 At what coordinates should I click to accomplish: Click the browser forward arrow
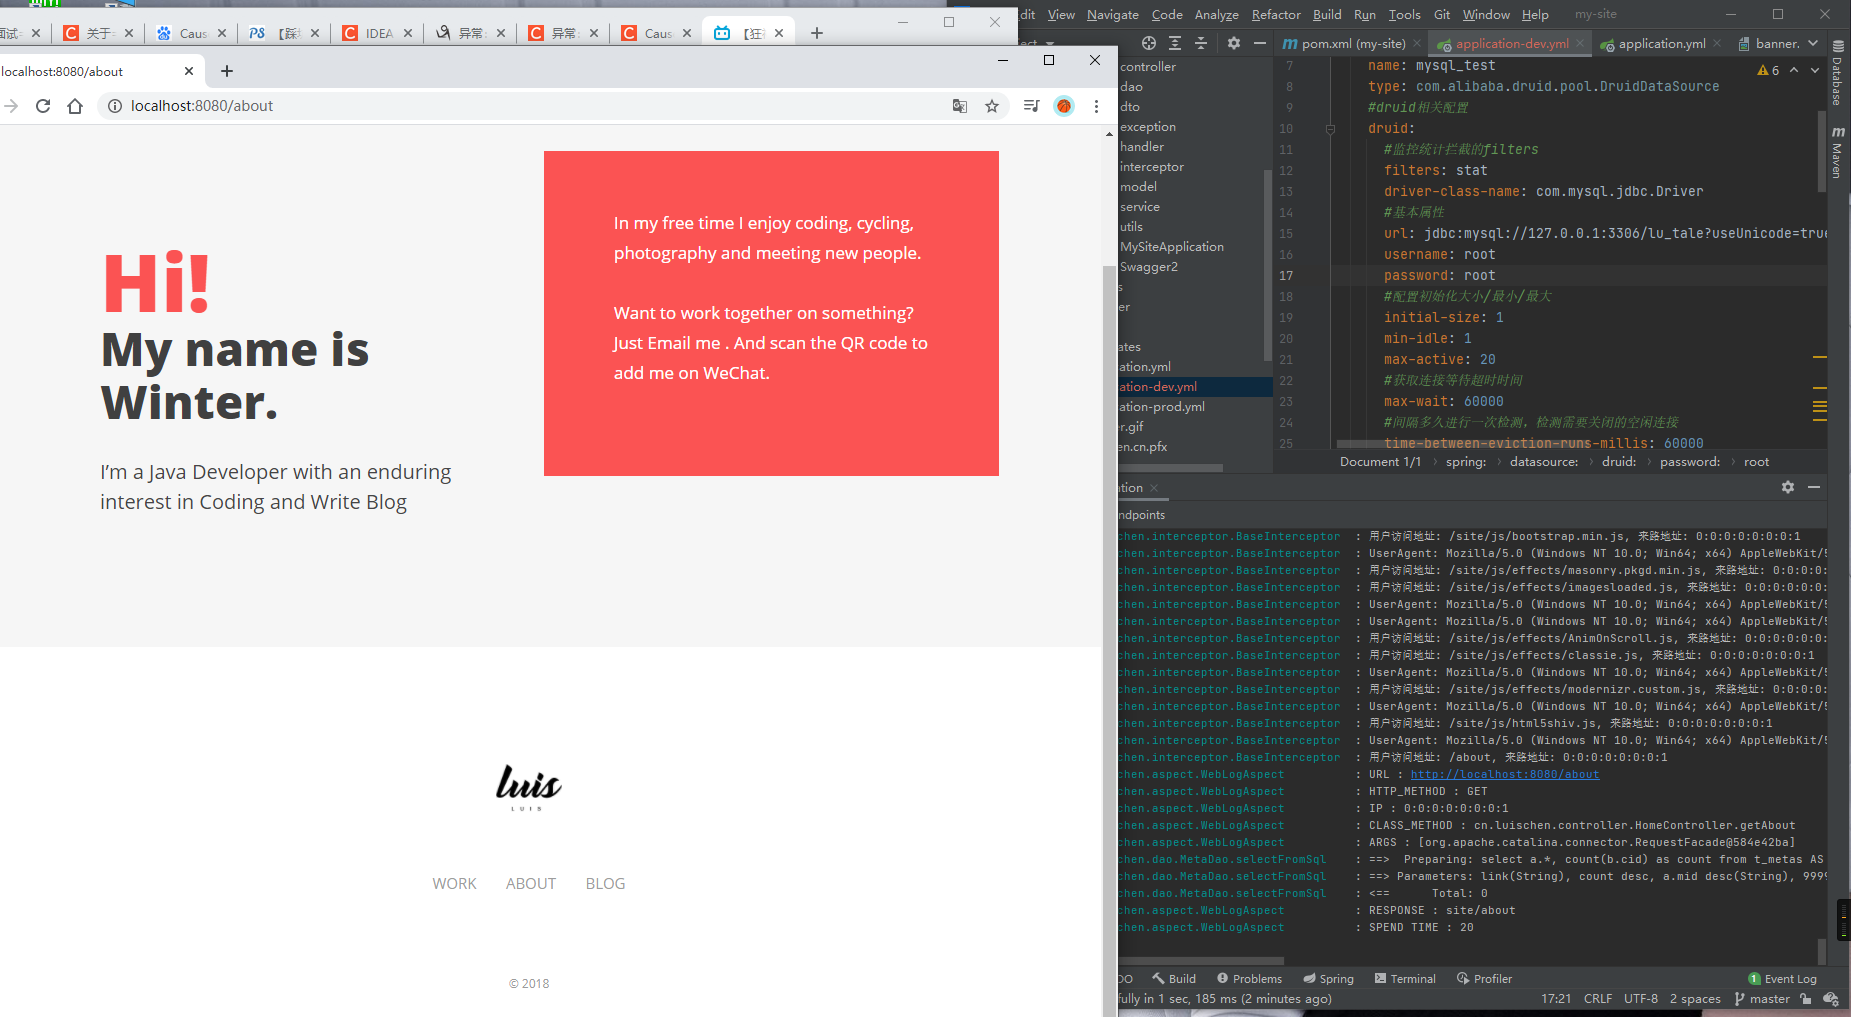11,106
